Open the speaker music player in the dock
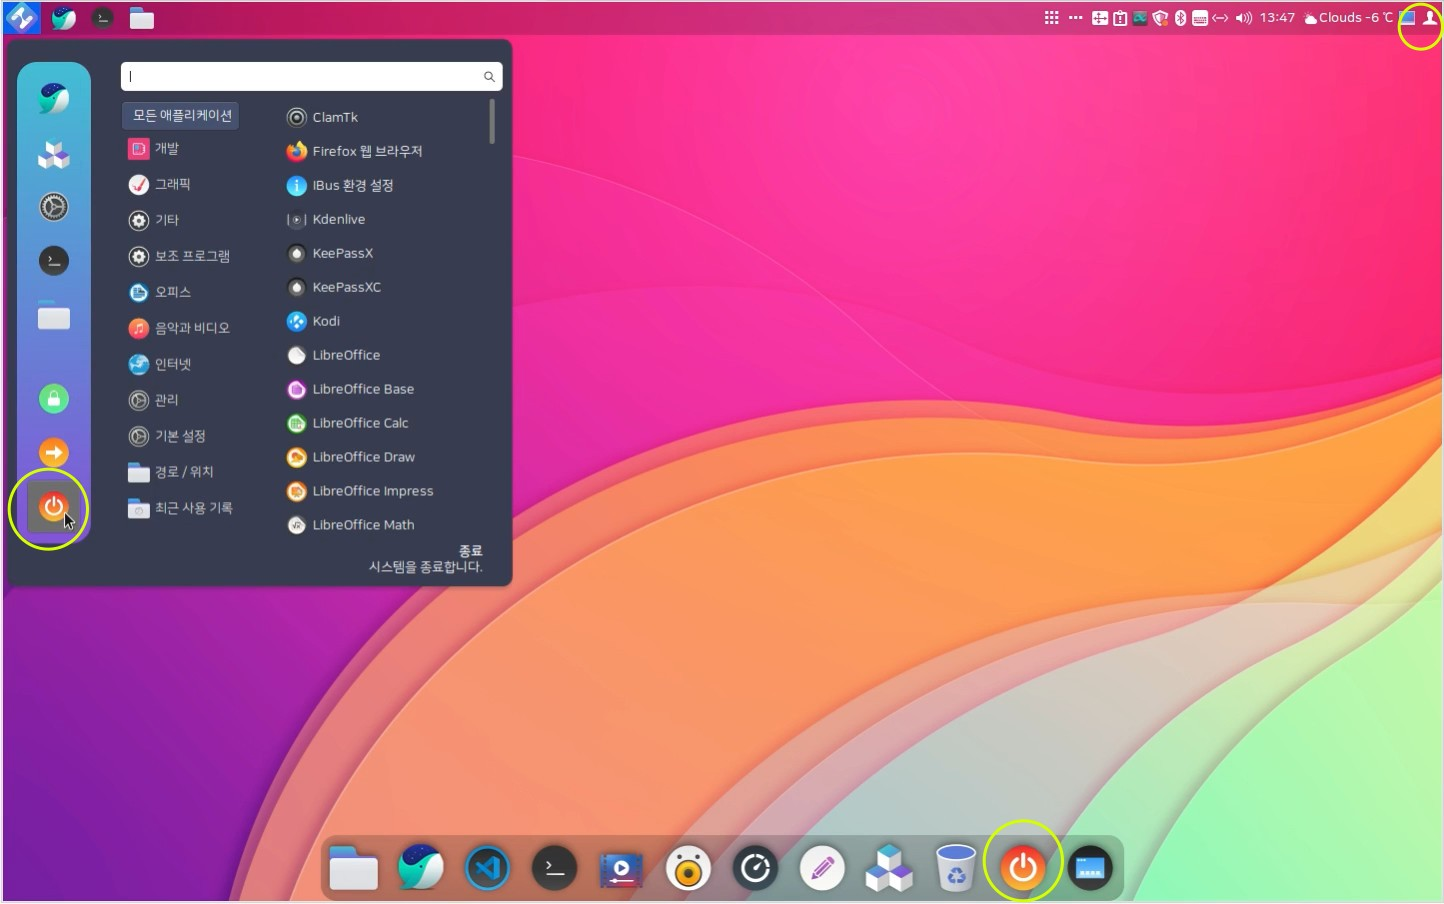 pyautogui.click(x=688, y=868)
